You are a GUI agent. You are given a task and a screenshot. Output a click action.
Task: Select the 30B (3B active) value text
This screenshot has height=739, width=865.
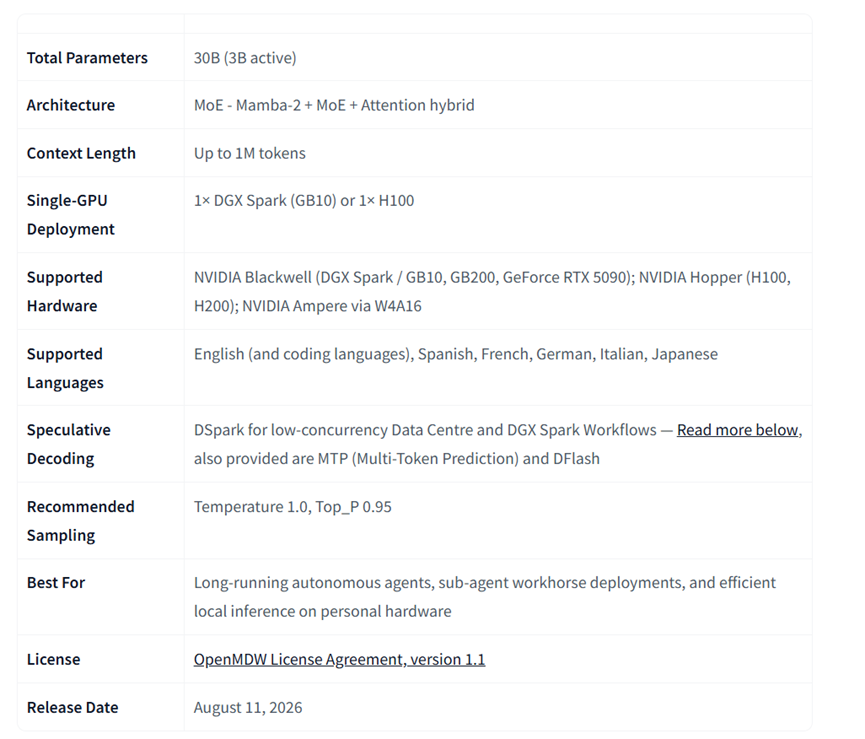245,58
